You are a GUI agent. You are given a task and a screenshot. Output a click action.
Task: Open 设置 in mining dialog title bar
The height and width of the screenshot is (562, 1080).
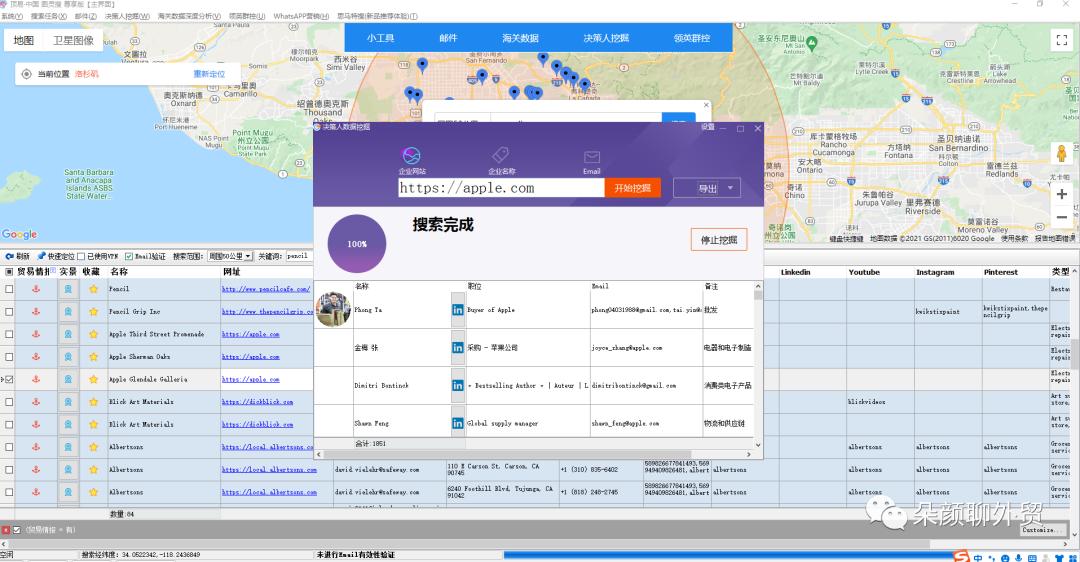pyautogui.click(x=707, y=127)
